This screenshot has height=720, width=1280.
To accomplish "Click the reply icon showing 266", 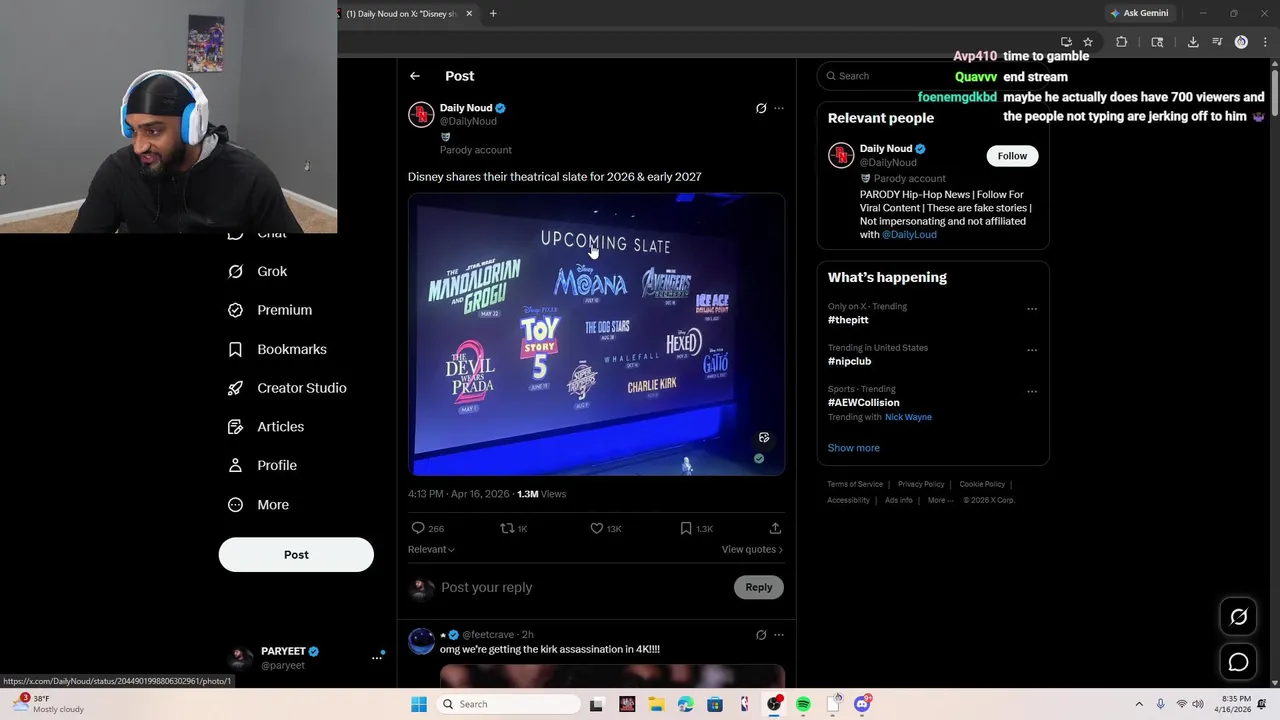I will pos(418,528).
